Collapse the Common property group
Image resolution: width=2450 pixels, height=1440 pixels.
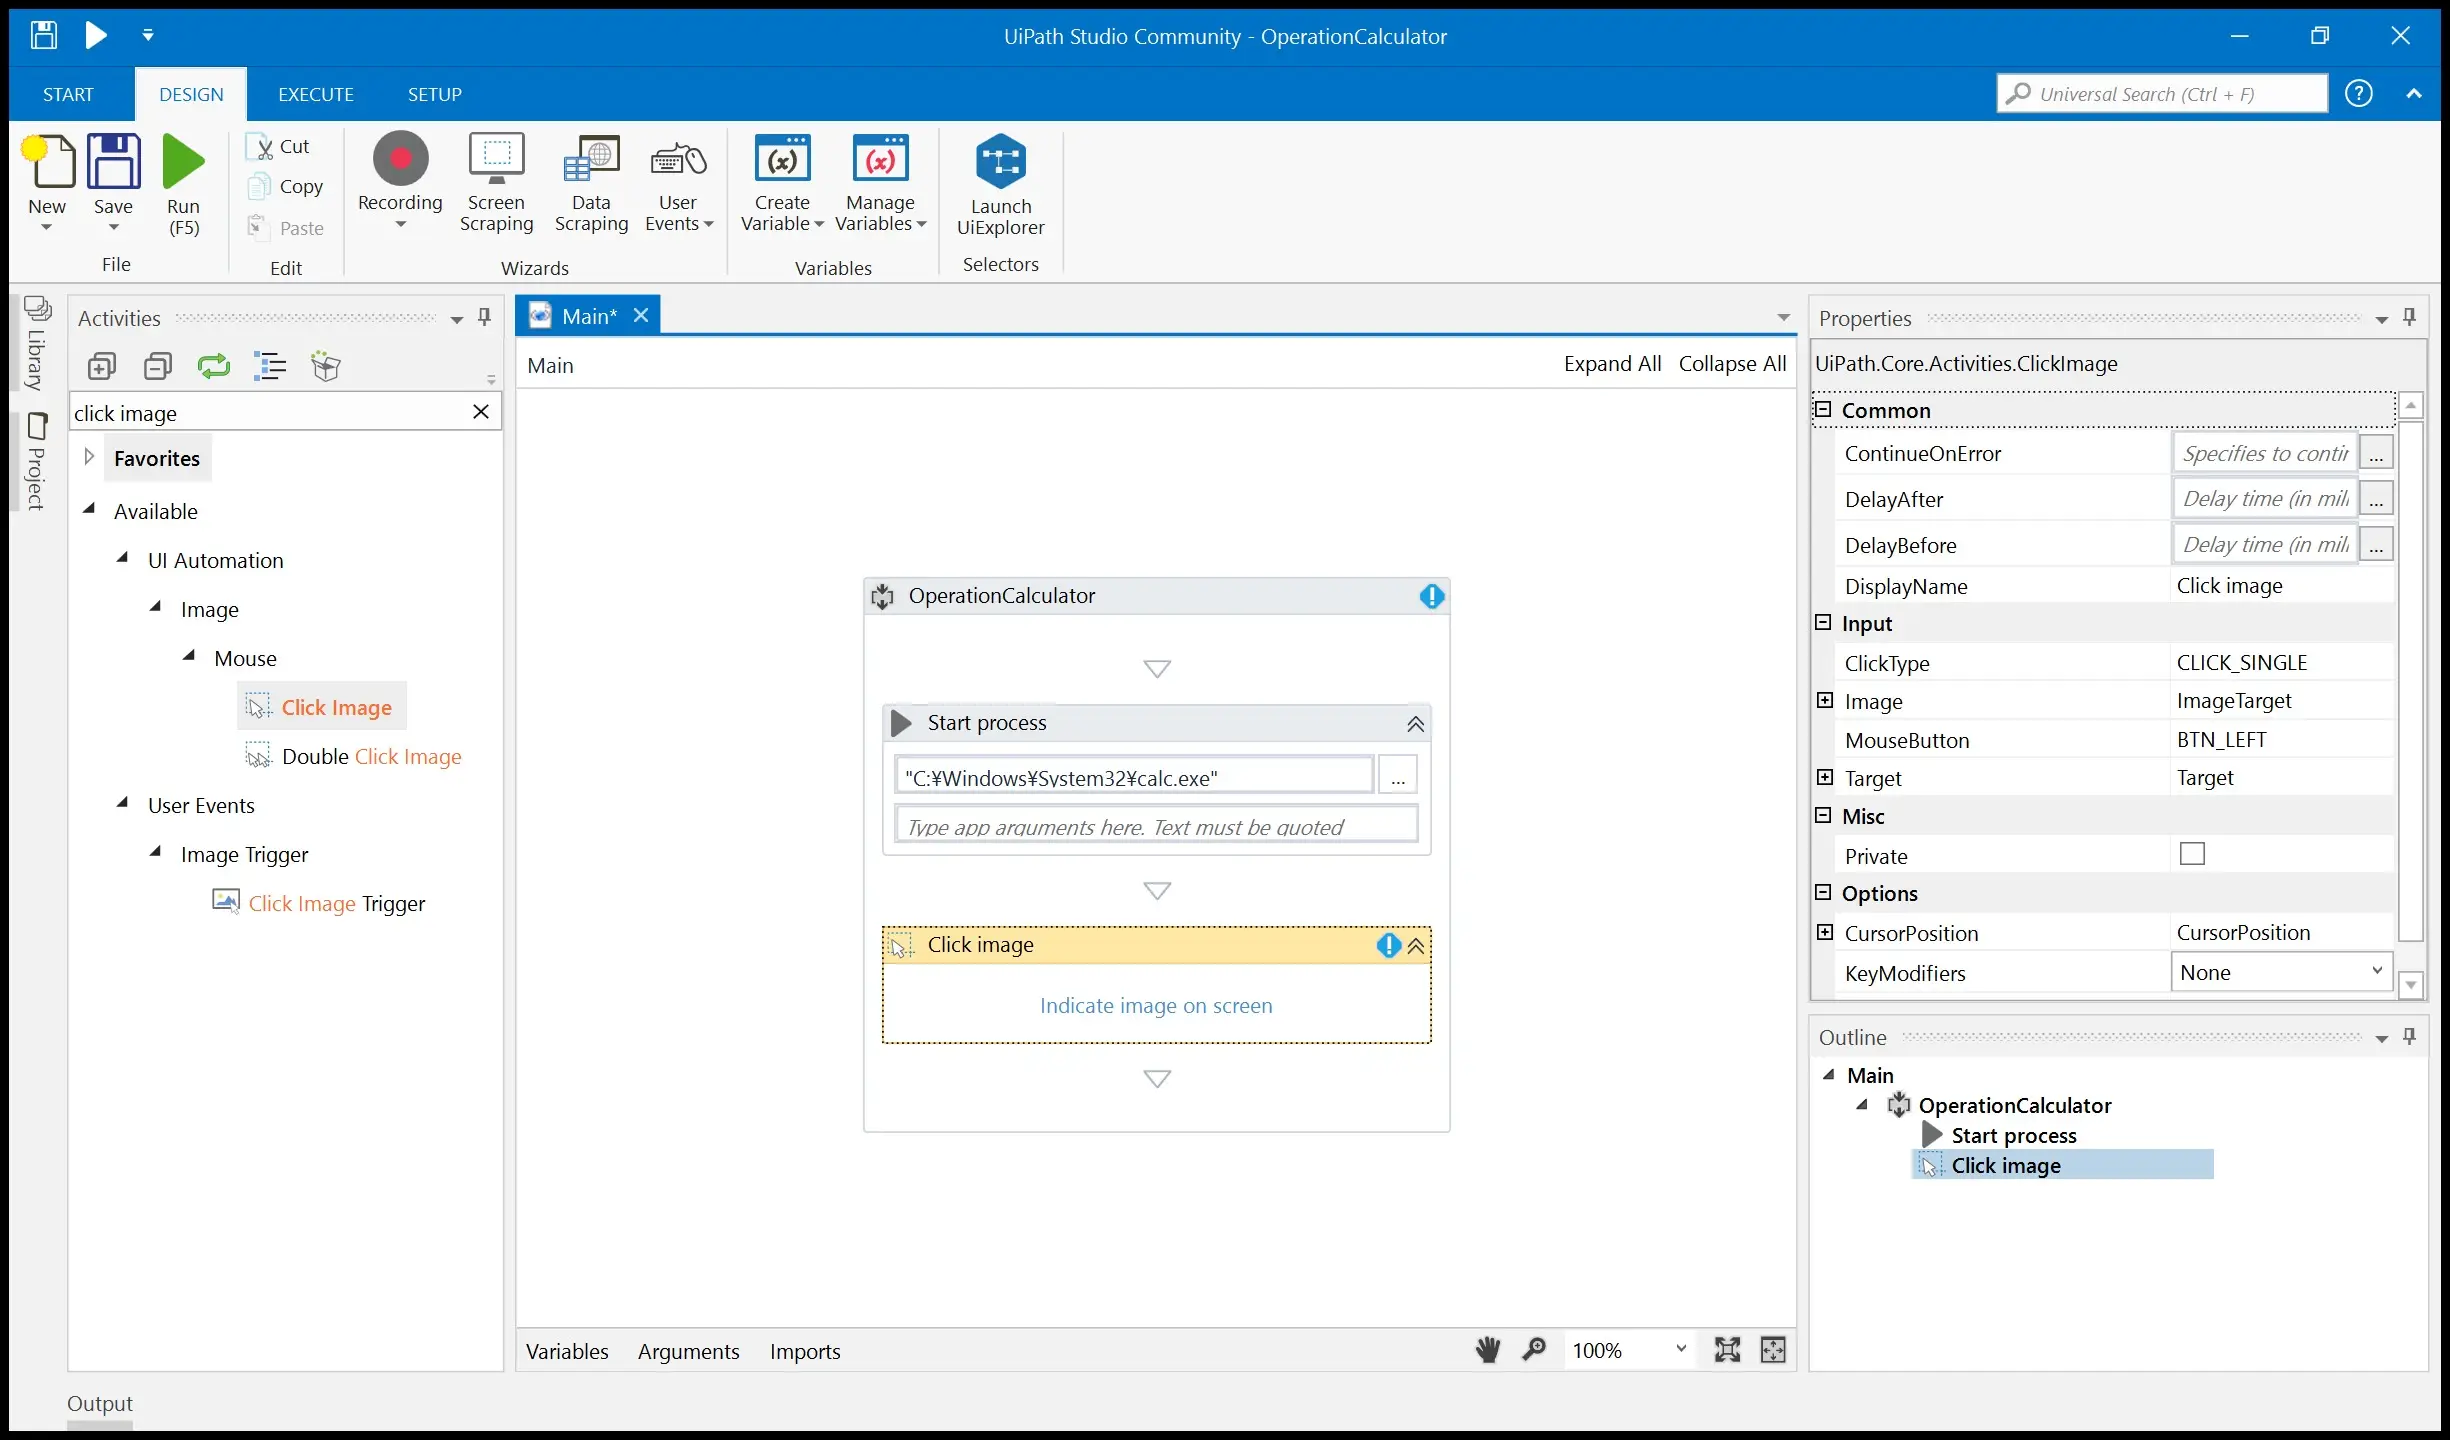point(1823,410)
